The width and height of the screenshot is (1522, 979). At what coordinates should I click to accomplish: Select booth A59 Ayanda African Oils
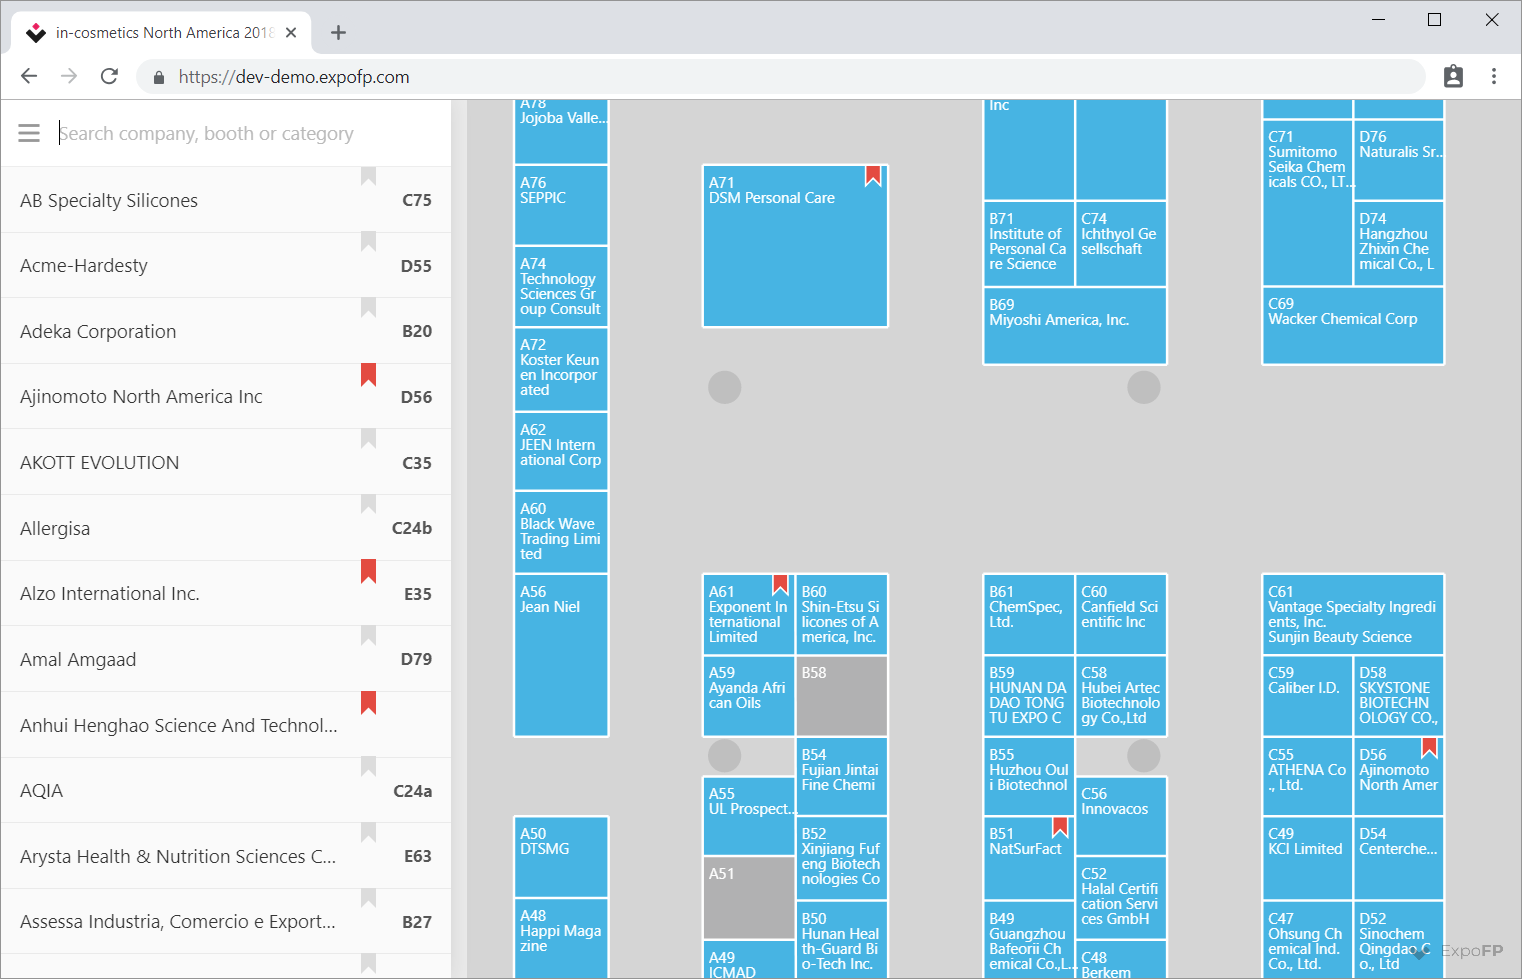pyautogui.click(x=749, y=695)
